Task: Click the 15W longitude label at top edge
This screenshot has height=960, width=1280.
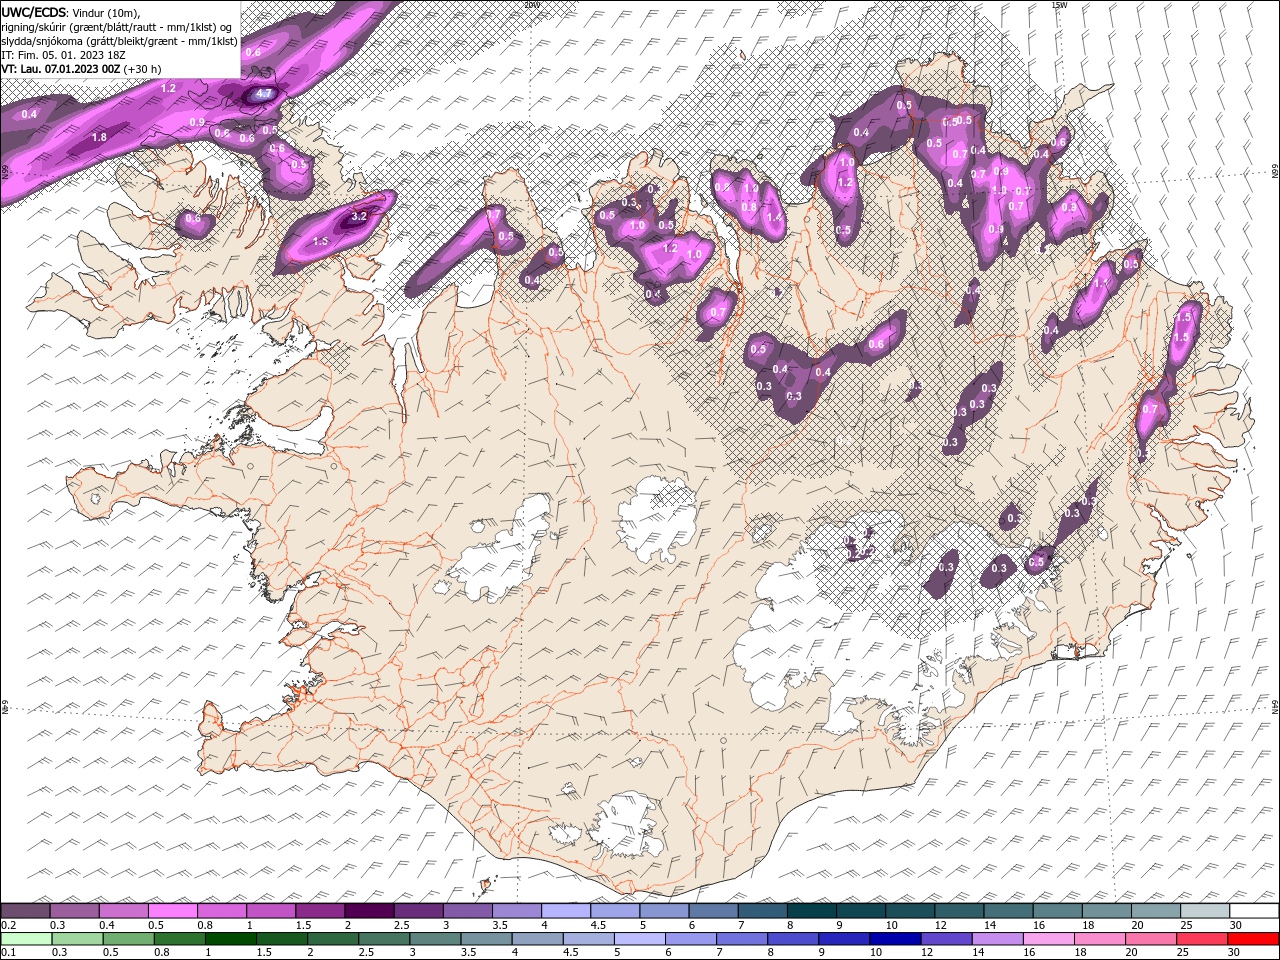Action: point(1059,5)
